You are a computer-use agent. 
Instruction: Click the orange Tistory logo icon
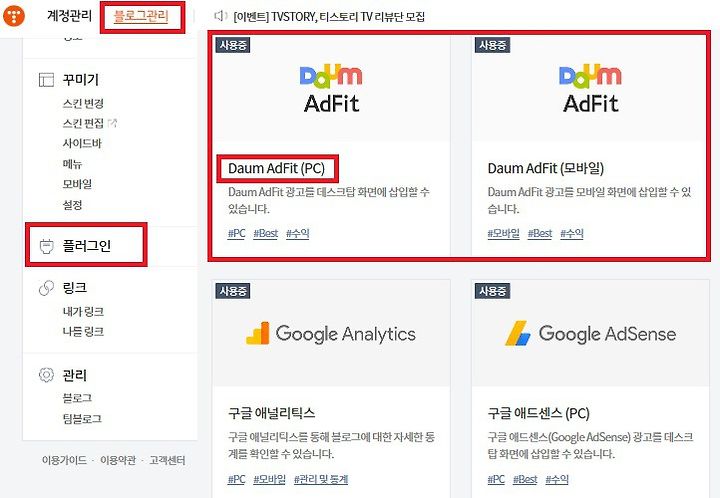pyautogui.click(x=13, y=16)
